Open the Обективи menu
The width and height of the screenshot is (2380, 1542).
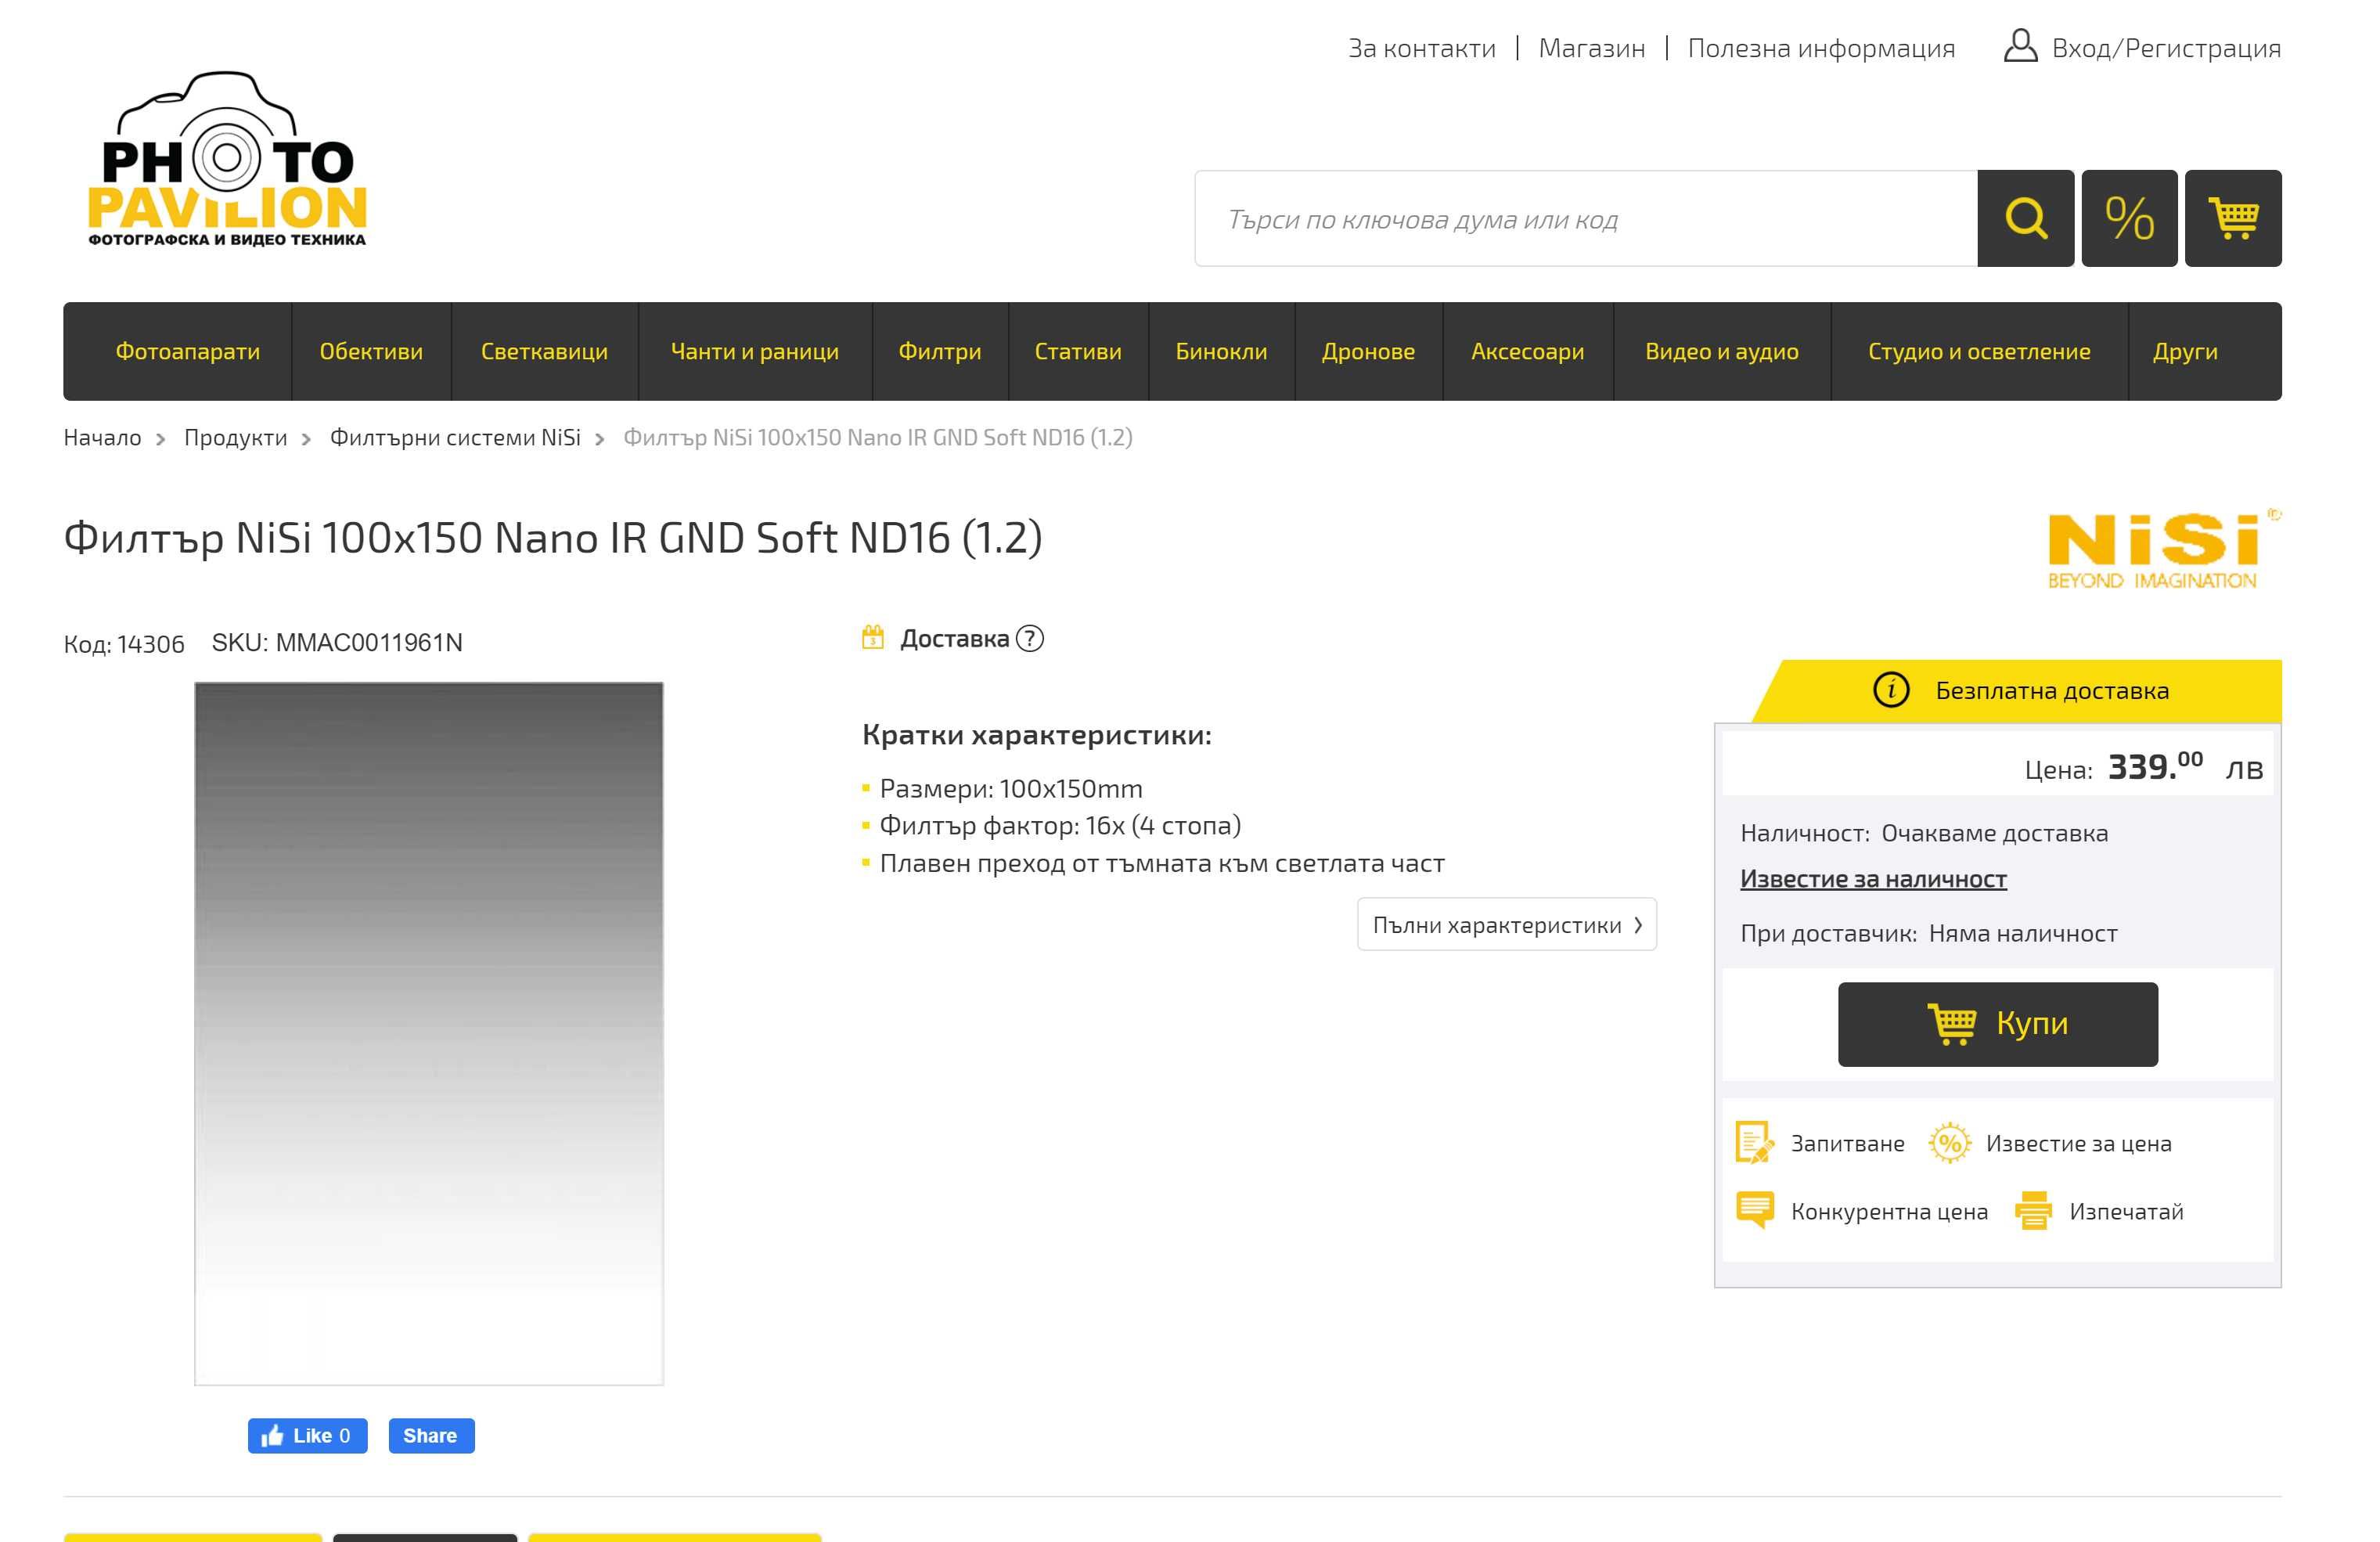pos(371,351)
